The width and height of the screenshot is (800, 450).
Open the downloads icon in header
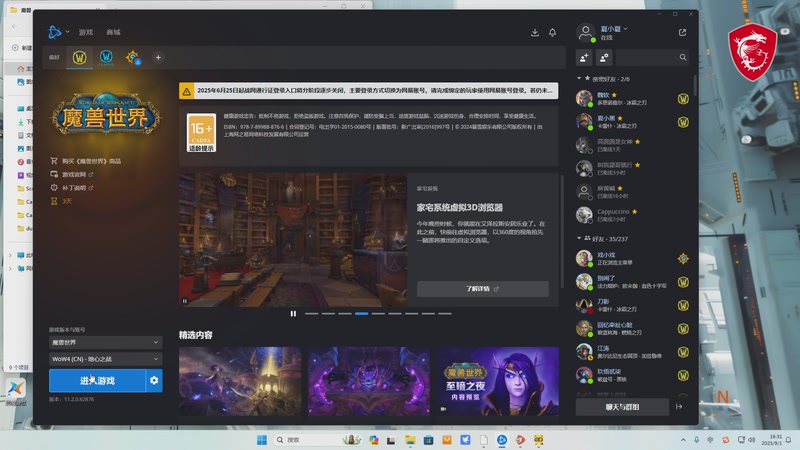[x=535, y=32]
